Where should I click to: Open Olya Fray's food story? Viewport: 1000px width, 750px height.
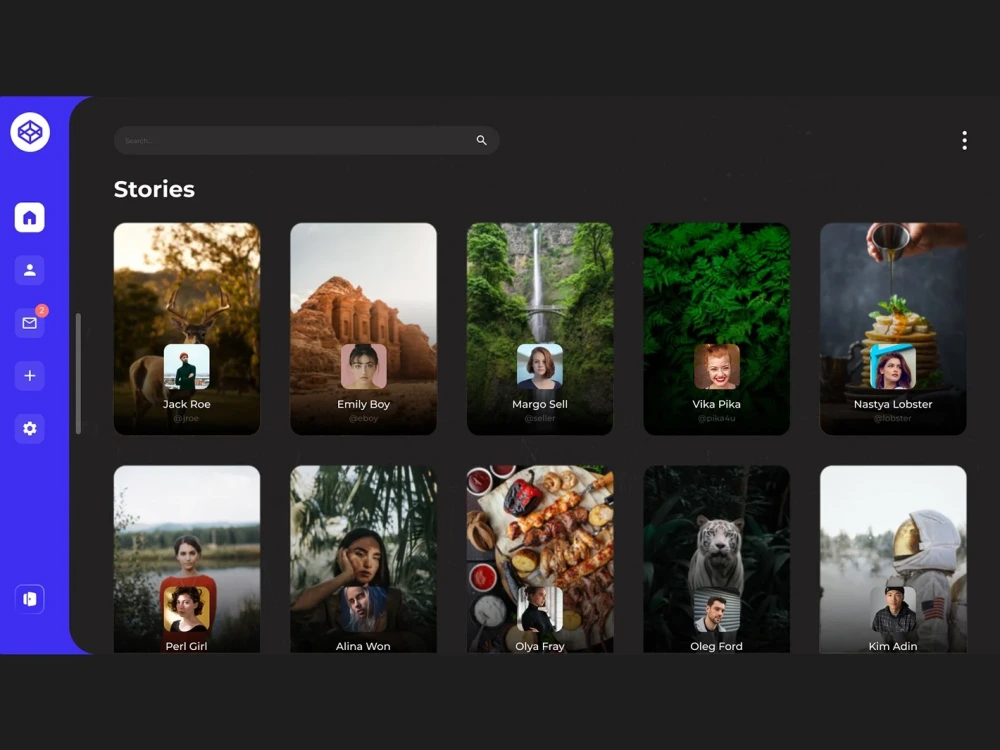(x=540, y=559)
